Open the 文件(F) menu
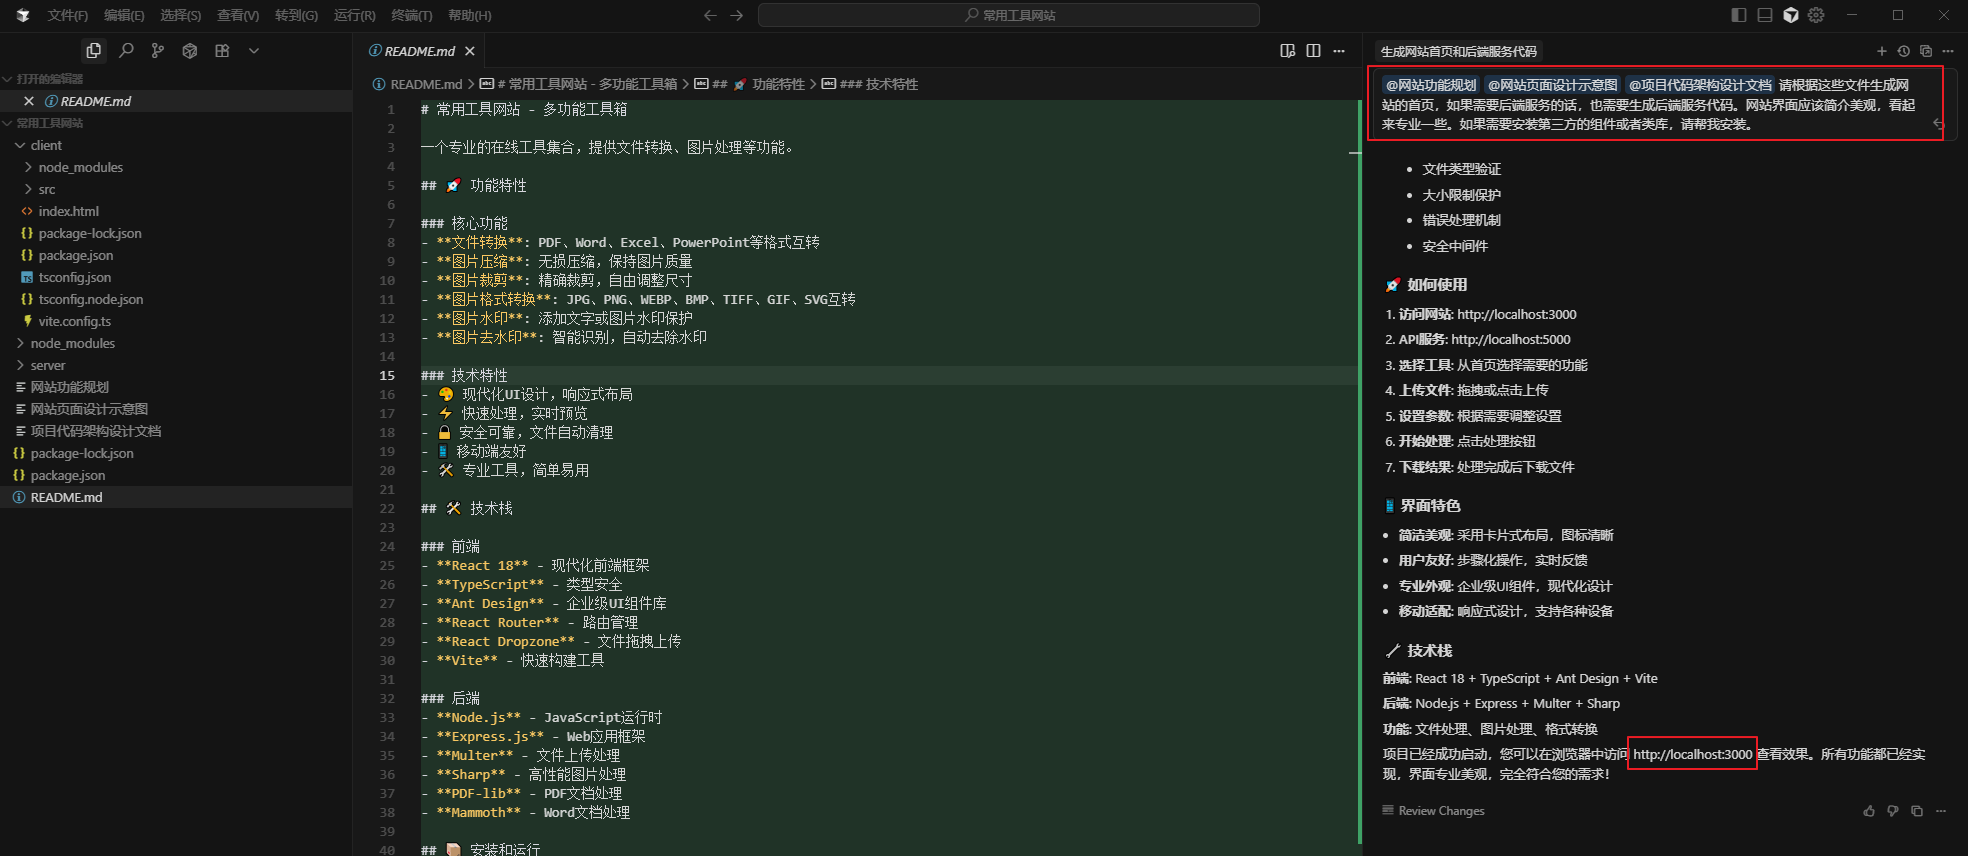Viewport: 1968px width, 856px height. 68,15
